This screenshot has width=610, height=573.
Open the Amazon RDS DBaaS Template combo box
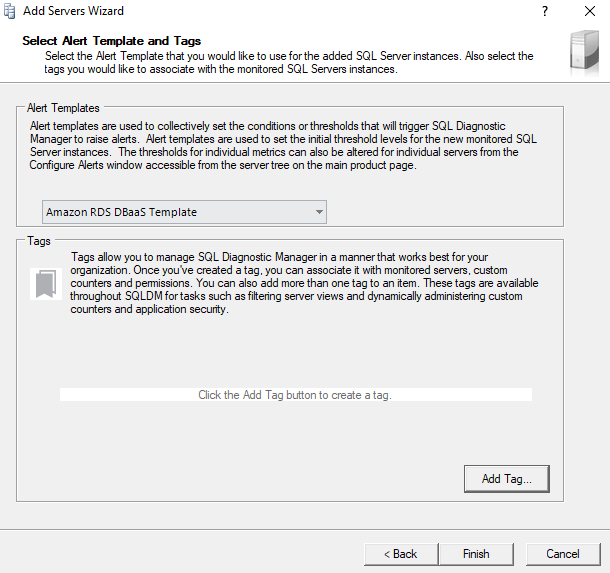click(x=184, y=212)
